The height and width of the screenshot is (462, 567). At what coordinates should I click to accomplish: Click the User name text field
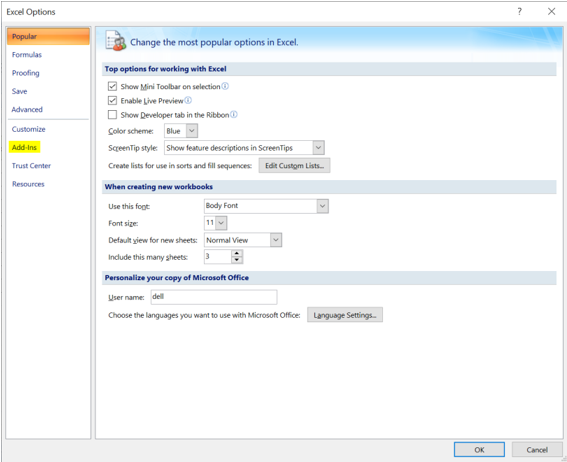(214, 297)
